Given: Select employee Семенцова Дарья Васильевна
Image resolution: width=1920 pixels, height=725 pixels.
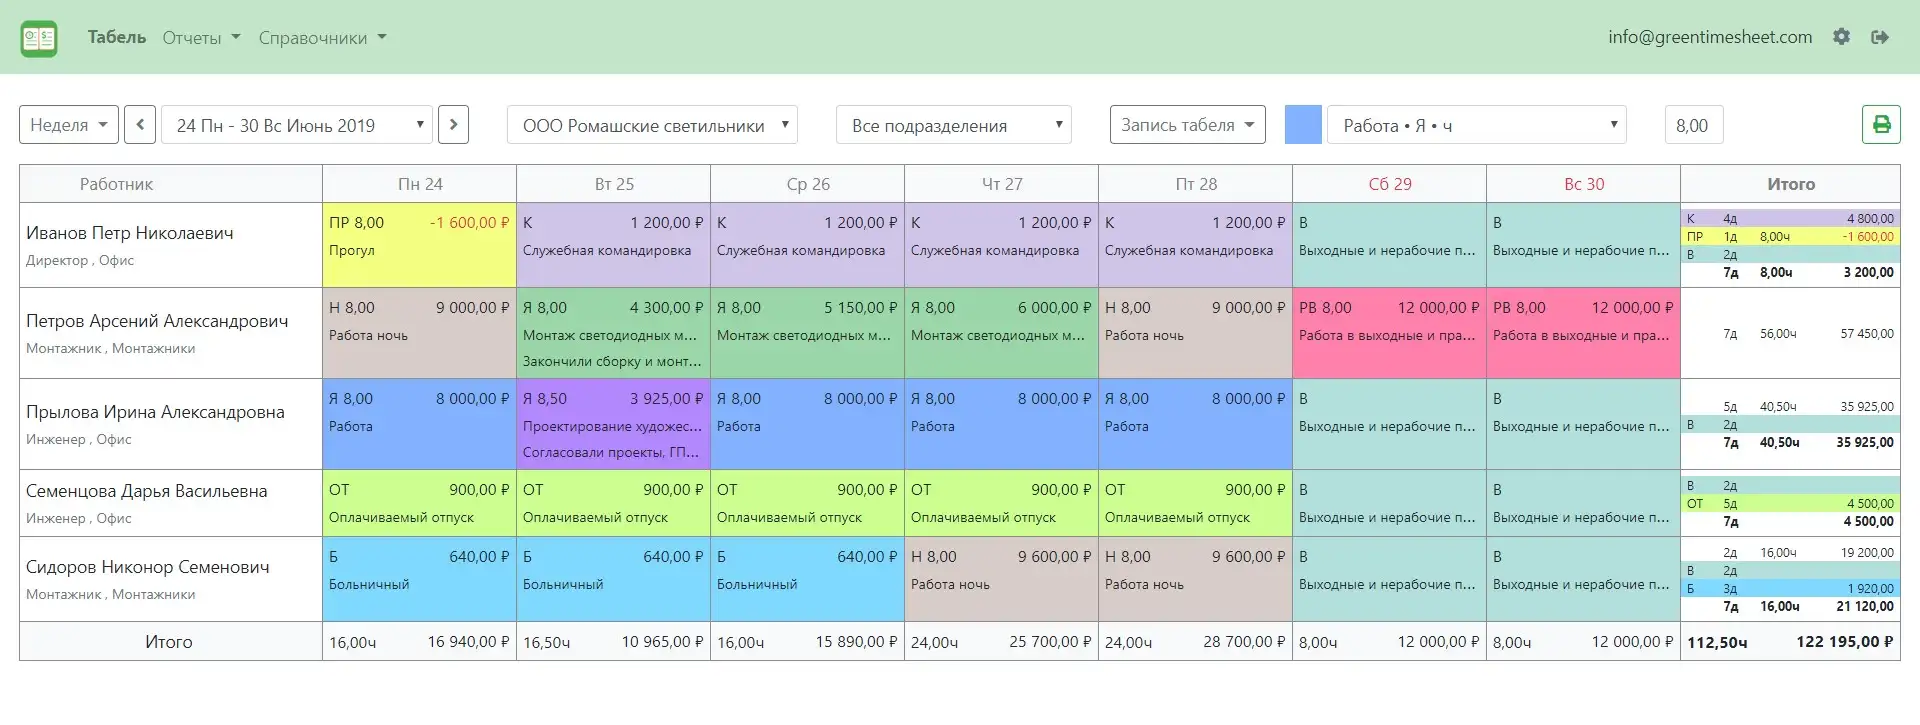Looking at the screenshot, I should tap(147, 491).
